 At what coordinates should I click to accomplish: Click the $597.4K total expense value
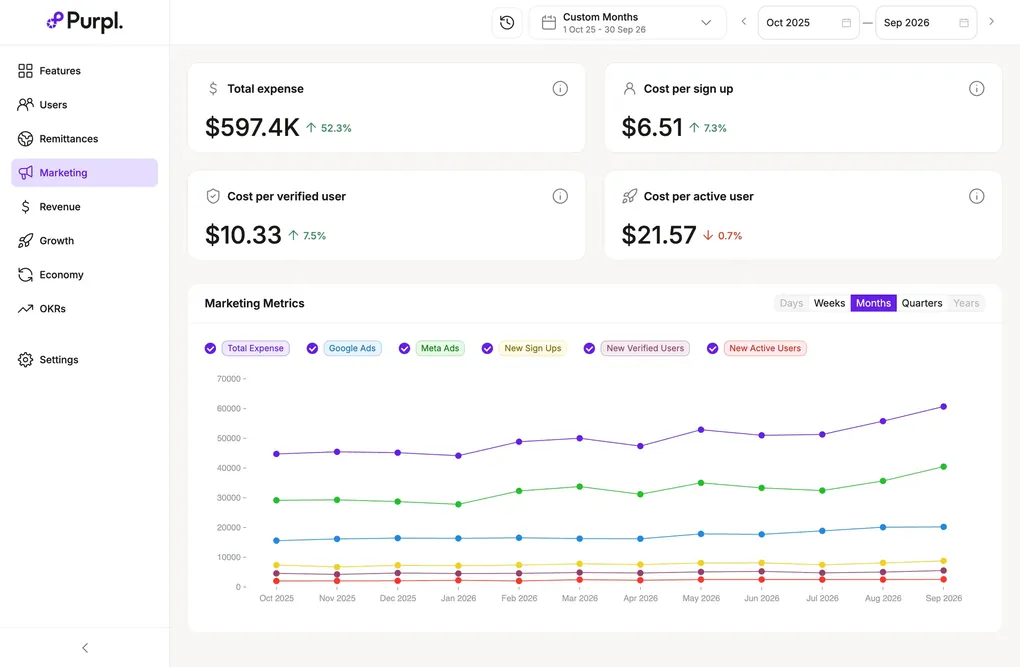click(x=252, y=127)
